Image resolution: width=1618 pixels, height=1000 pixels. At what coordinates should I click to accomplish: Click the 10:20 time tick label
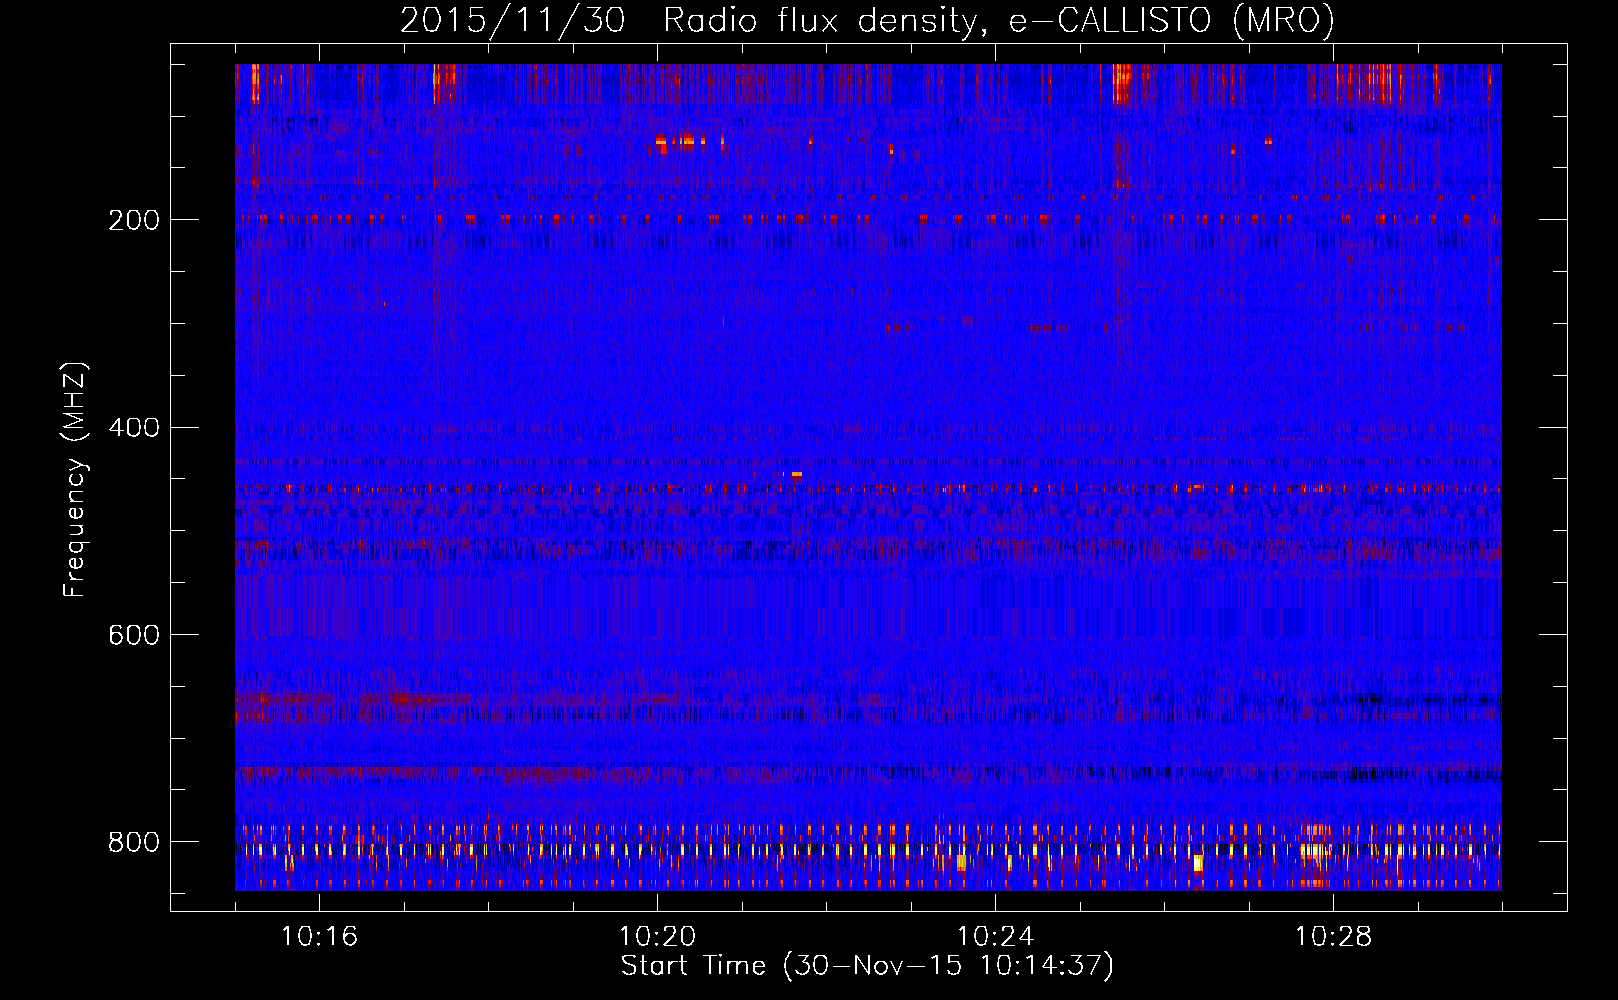657,937
